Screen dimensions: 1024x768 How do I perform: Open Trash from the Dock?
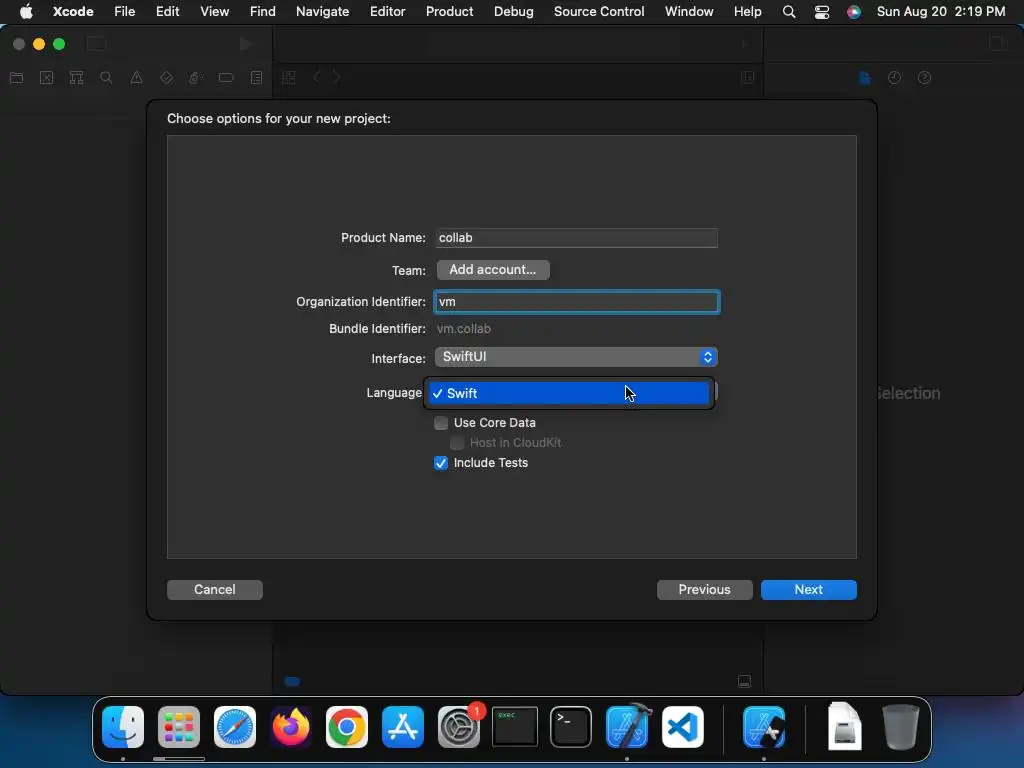[901, 727]
